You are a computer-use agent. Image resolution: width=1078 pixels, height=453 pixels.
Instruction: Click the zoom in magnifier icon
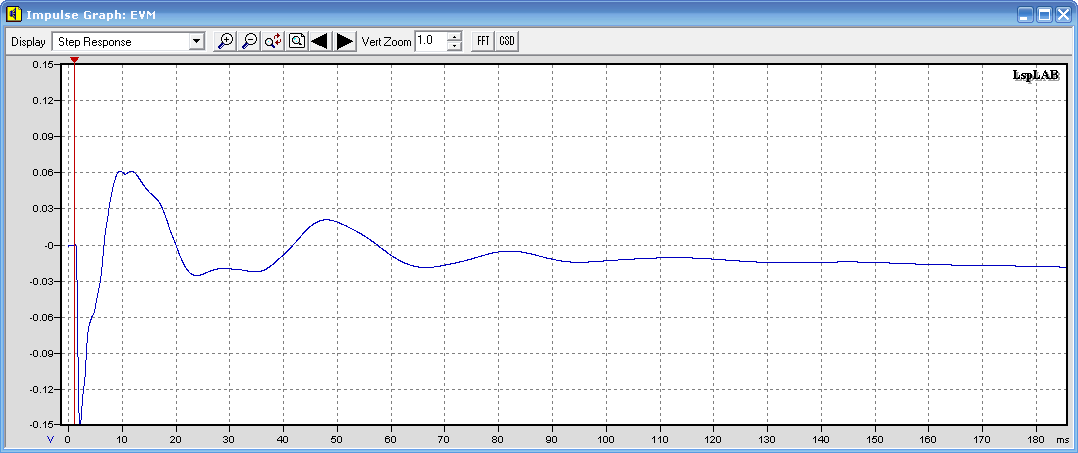pyautogui.click(x=225, y=41)
